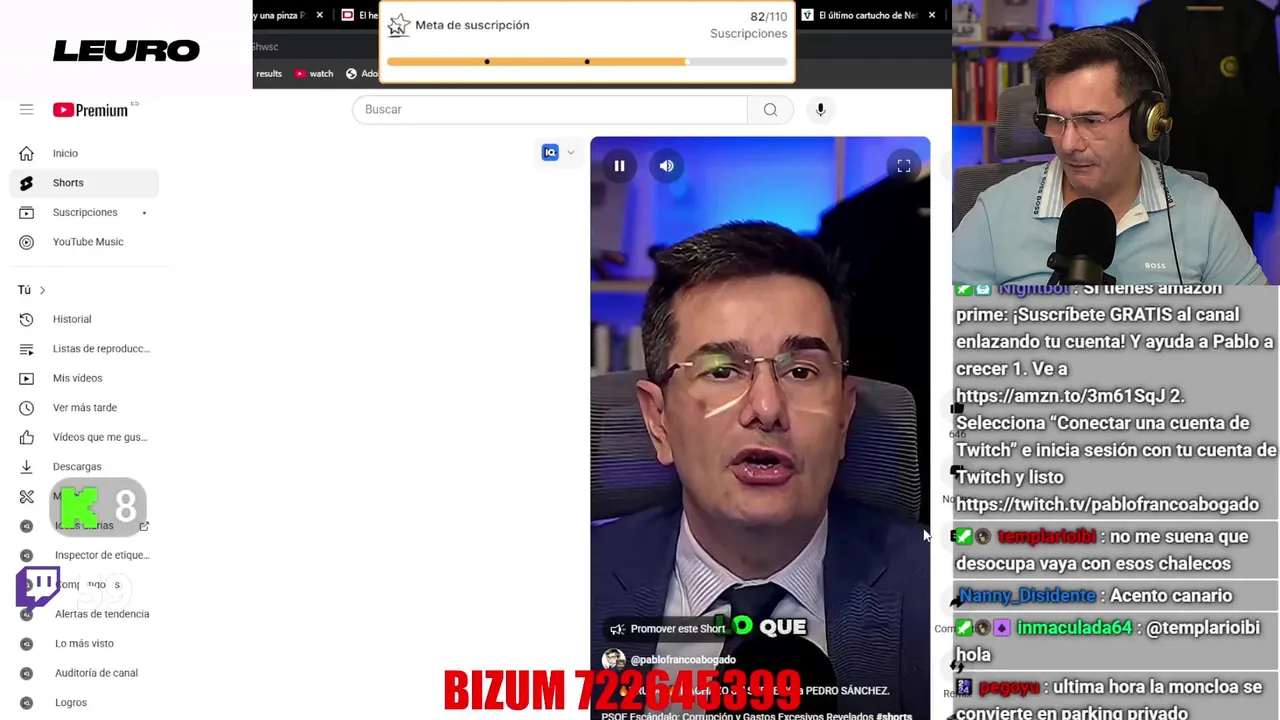Expand the Tú section chevron
The height and width of the screenshot is (720, 1280).
click(x=42, y=290)
